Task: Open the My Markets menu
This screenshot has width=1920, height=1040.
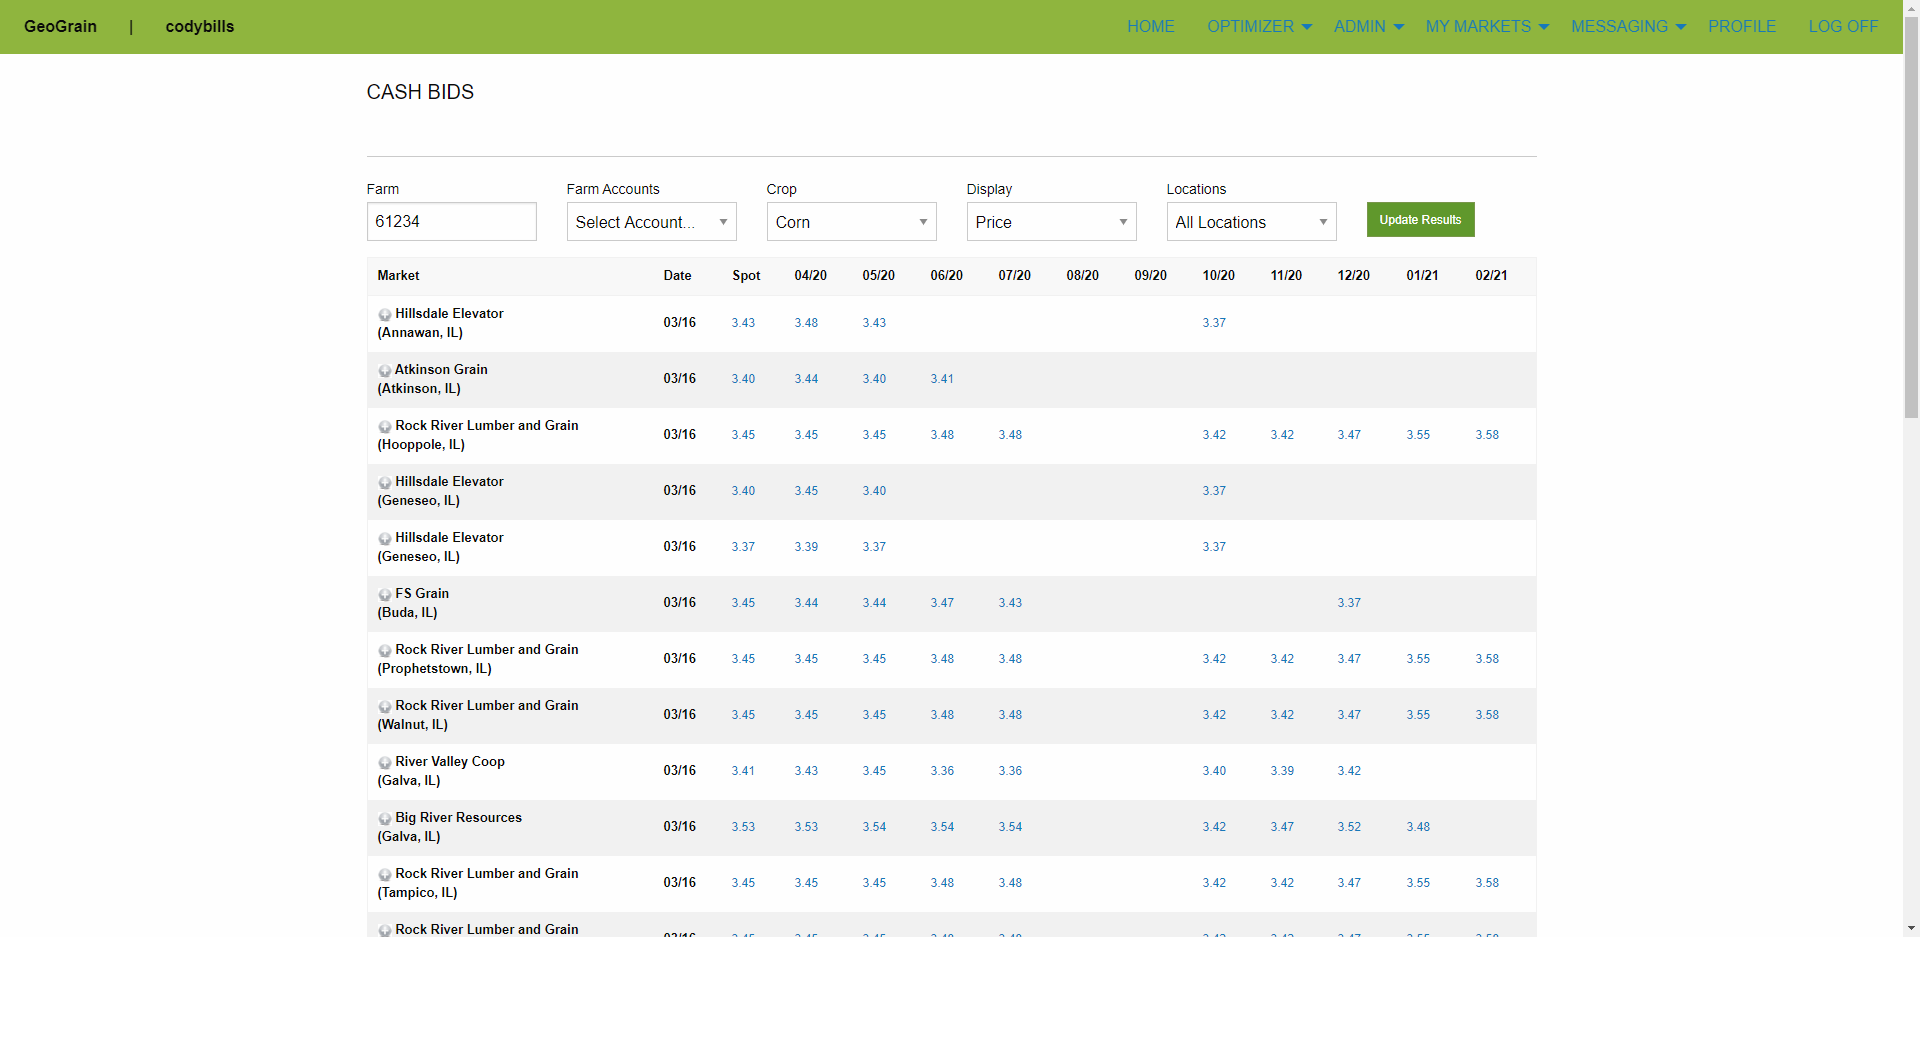Action: click(x=1486, y=27)
